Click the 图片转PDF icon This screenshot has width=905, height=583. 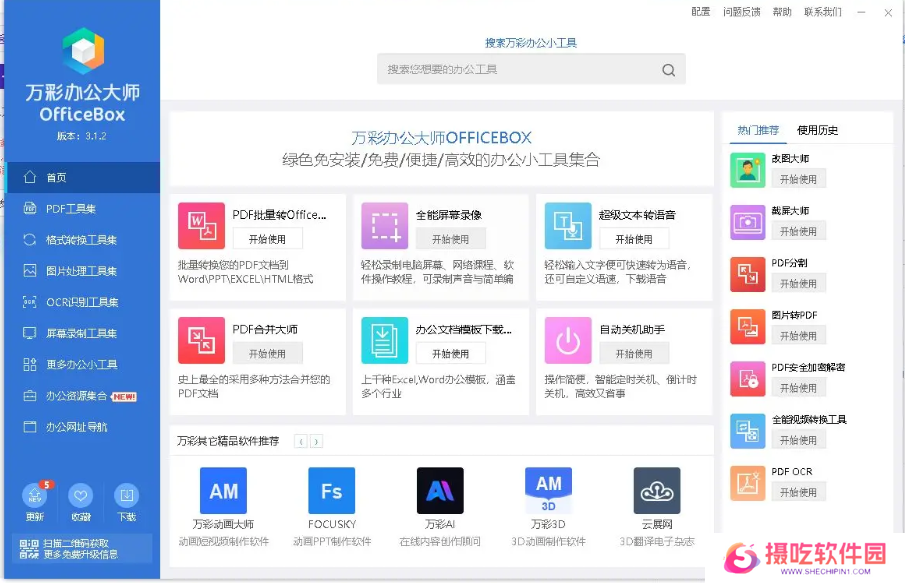pyautogui.click(x=747, y=327)
